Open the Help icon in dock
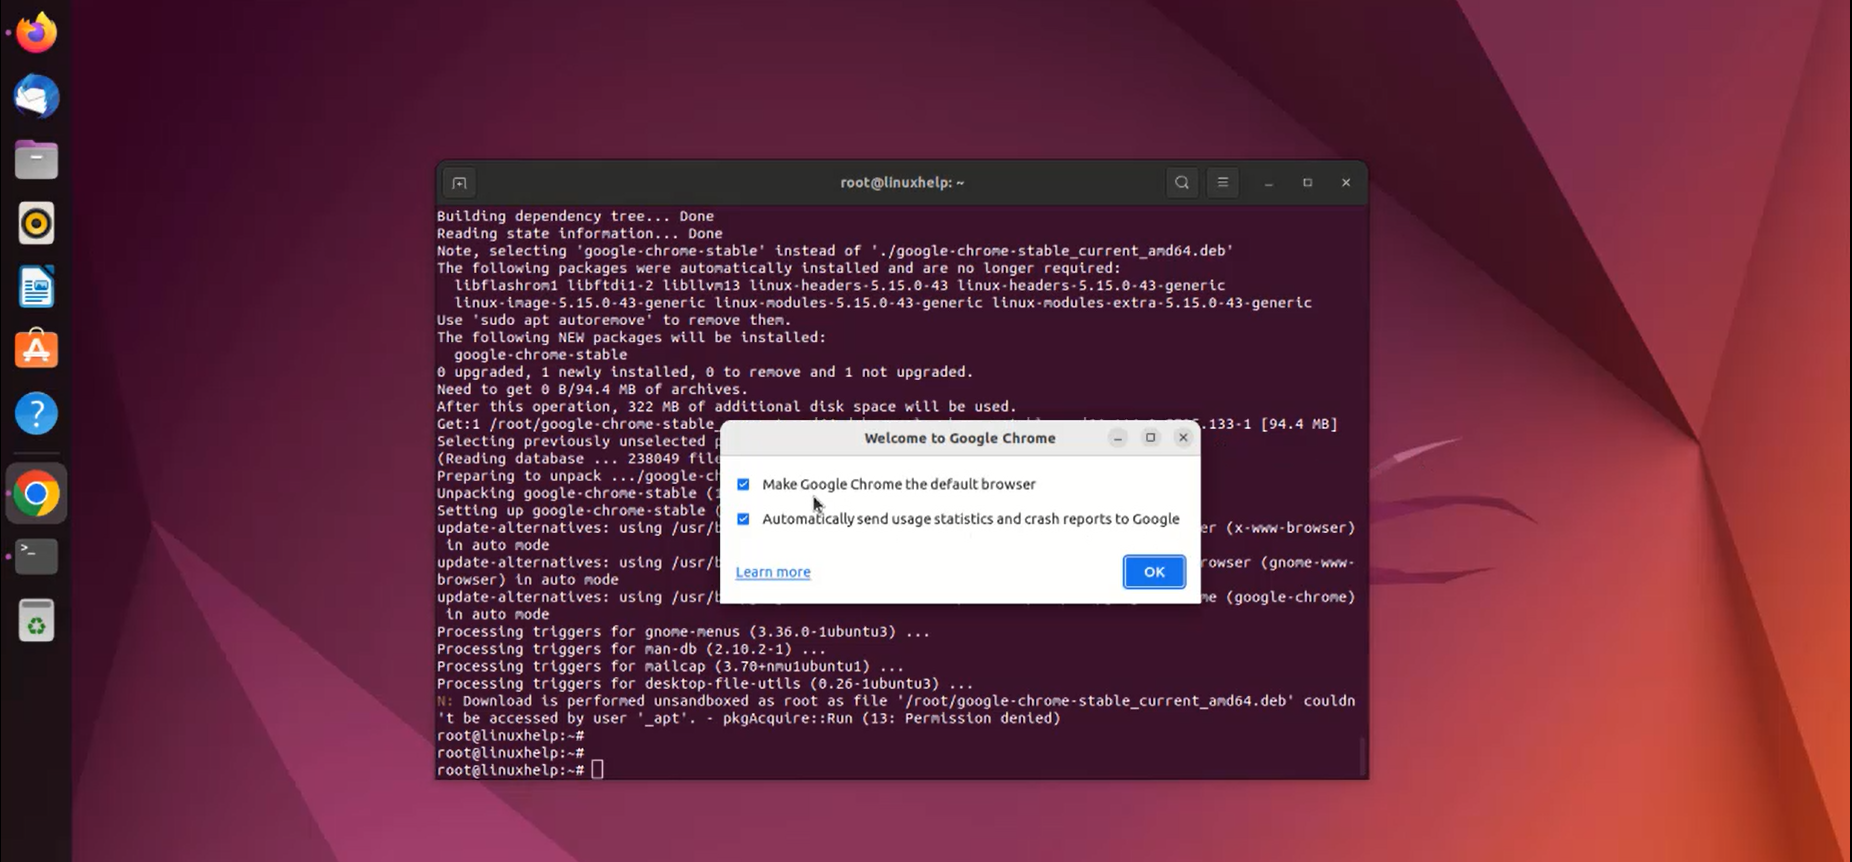 (x=37, y=414)
